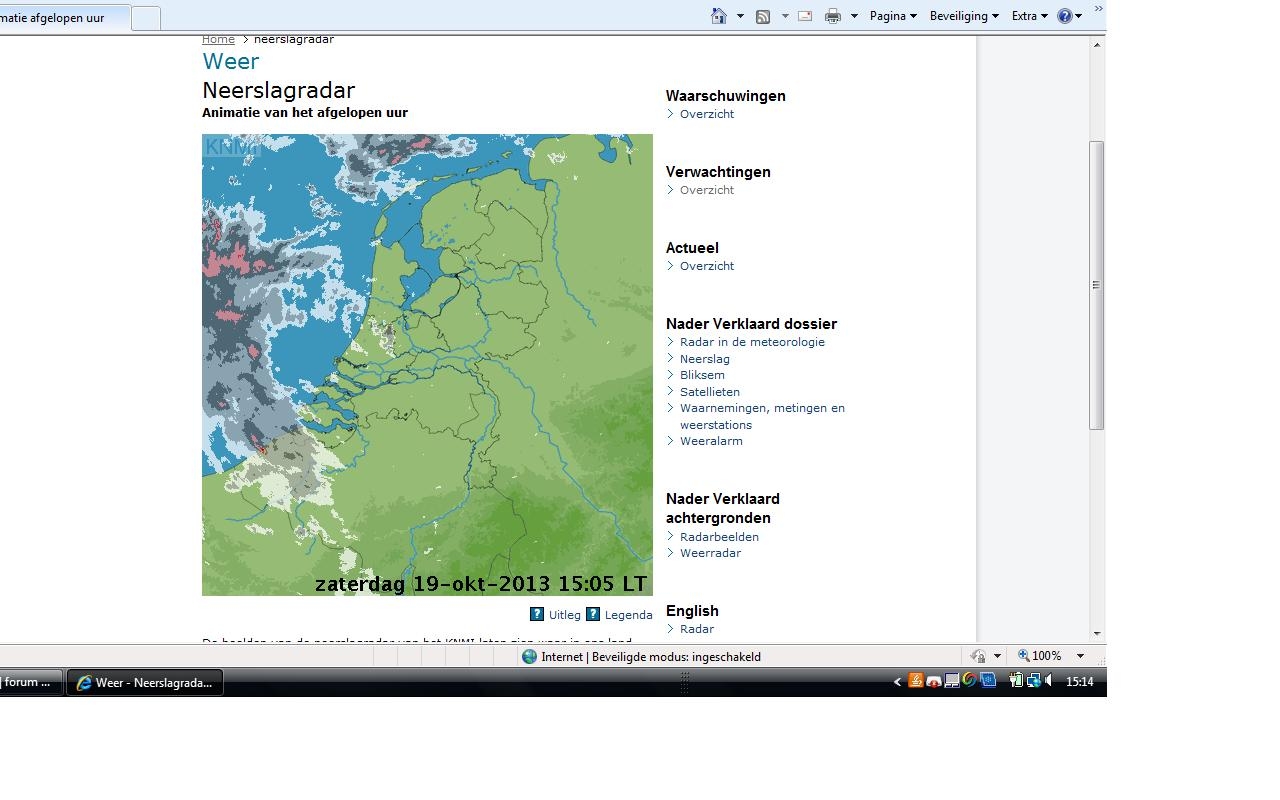The height and width of the screenshot is (800, 1280).
Task: Open the blue help question mark icon
Action: pos(1065,16)
